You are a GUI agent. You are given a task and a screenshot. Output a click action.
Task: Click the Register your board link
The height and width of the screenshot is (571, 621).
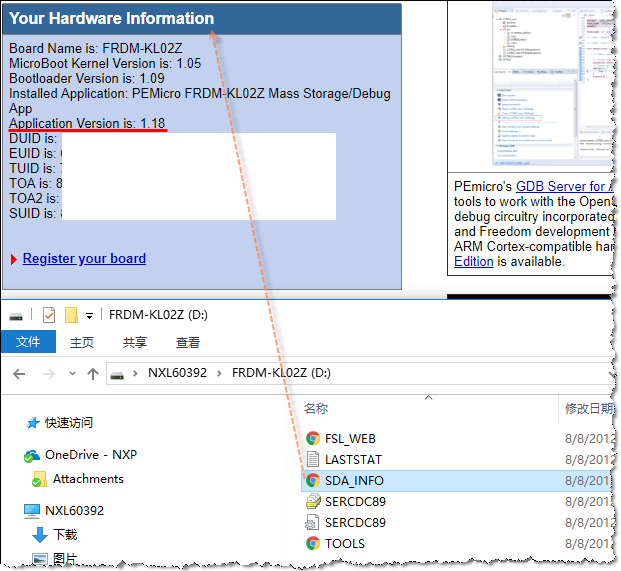tap(84, 259)
